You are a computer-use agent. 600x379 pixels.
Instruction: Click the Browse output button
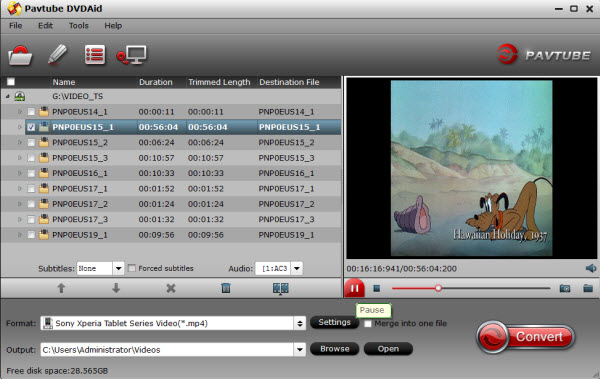[x=334, y=349]
